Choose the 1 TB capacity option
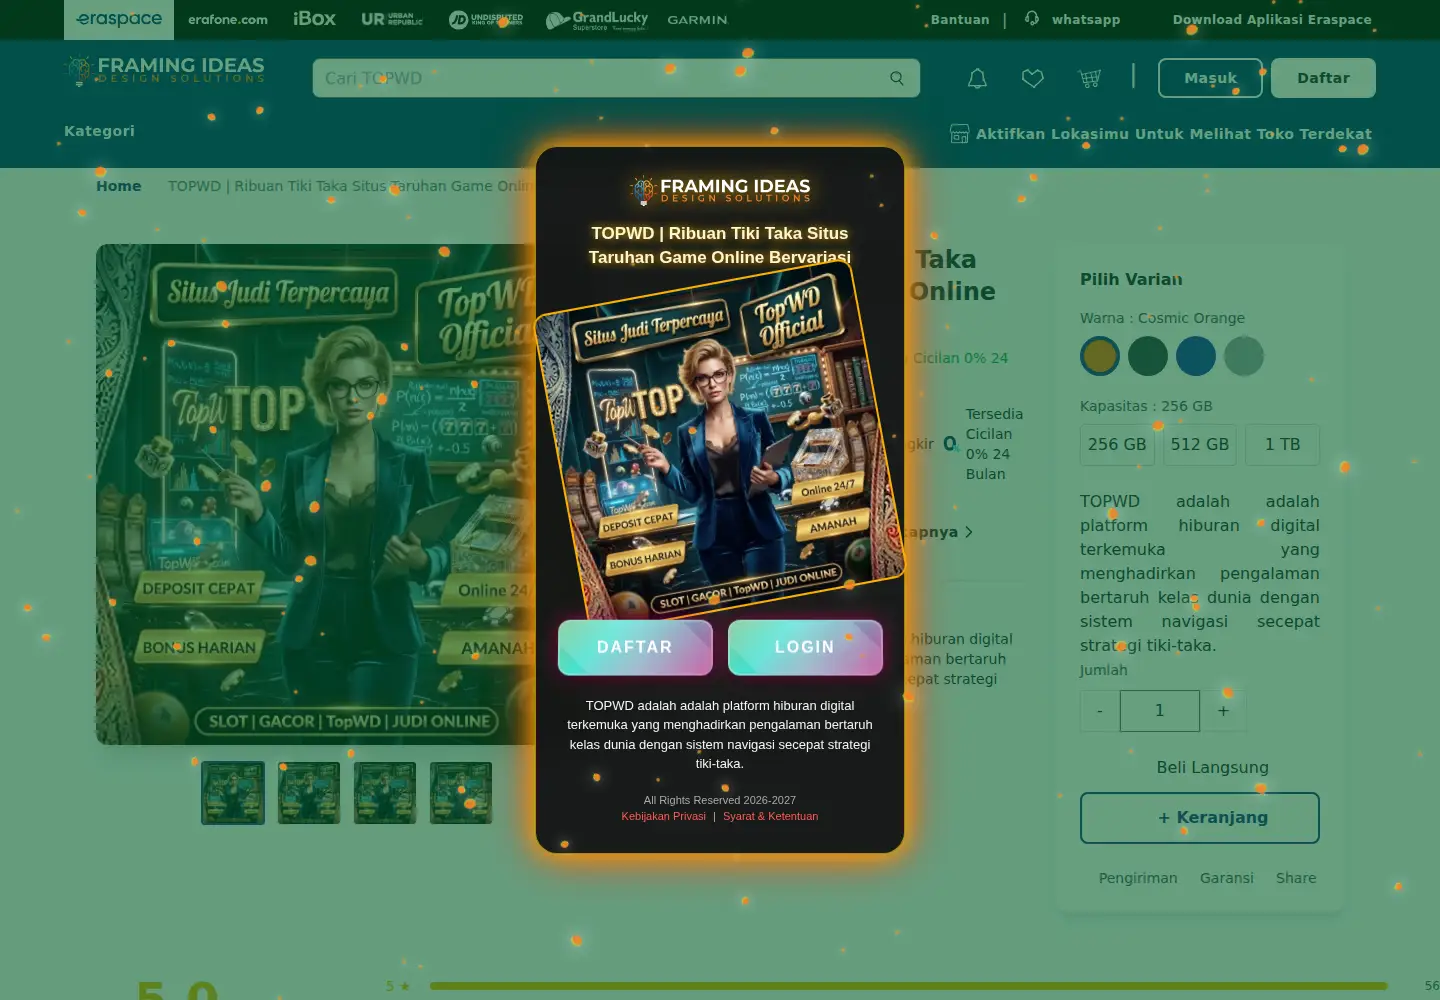The image size is (1440, 1000). tap(1282, 445)
